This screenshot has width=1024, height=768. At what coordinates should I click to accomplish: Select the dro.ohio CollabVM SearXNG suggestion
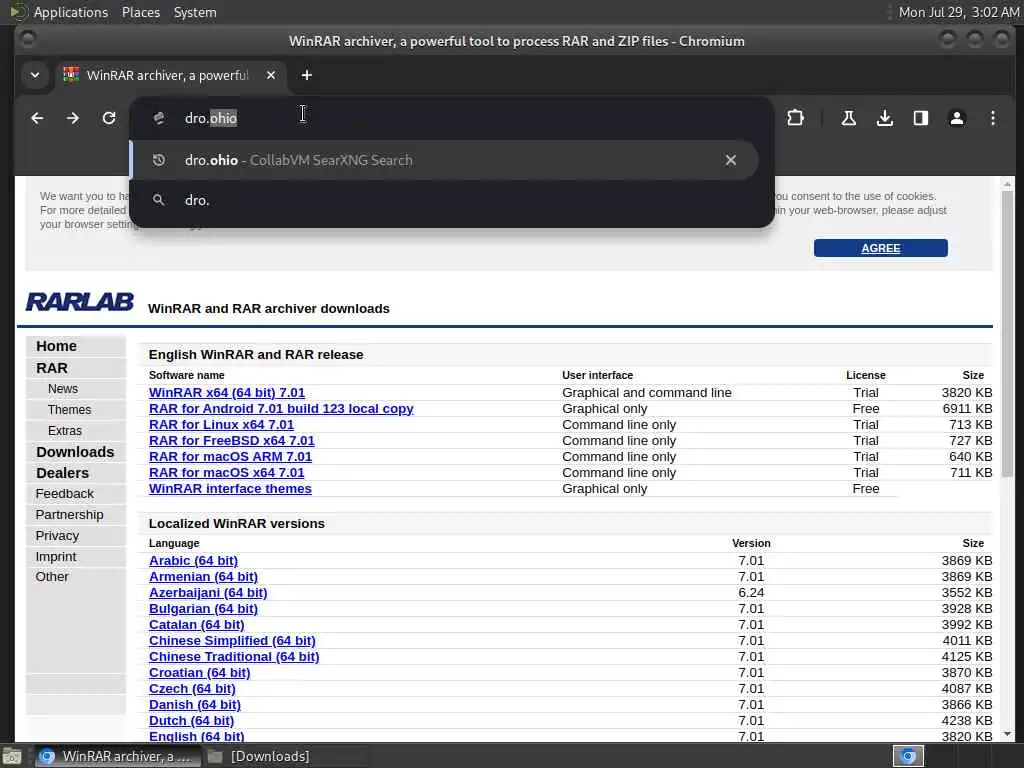click(444, 160)
